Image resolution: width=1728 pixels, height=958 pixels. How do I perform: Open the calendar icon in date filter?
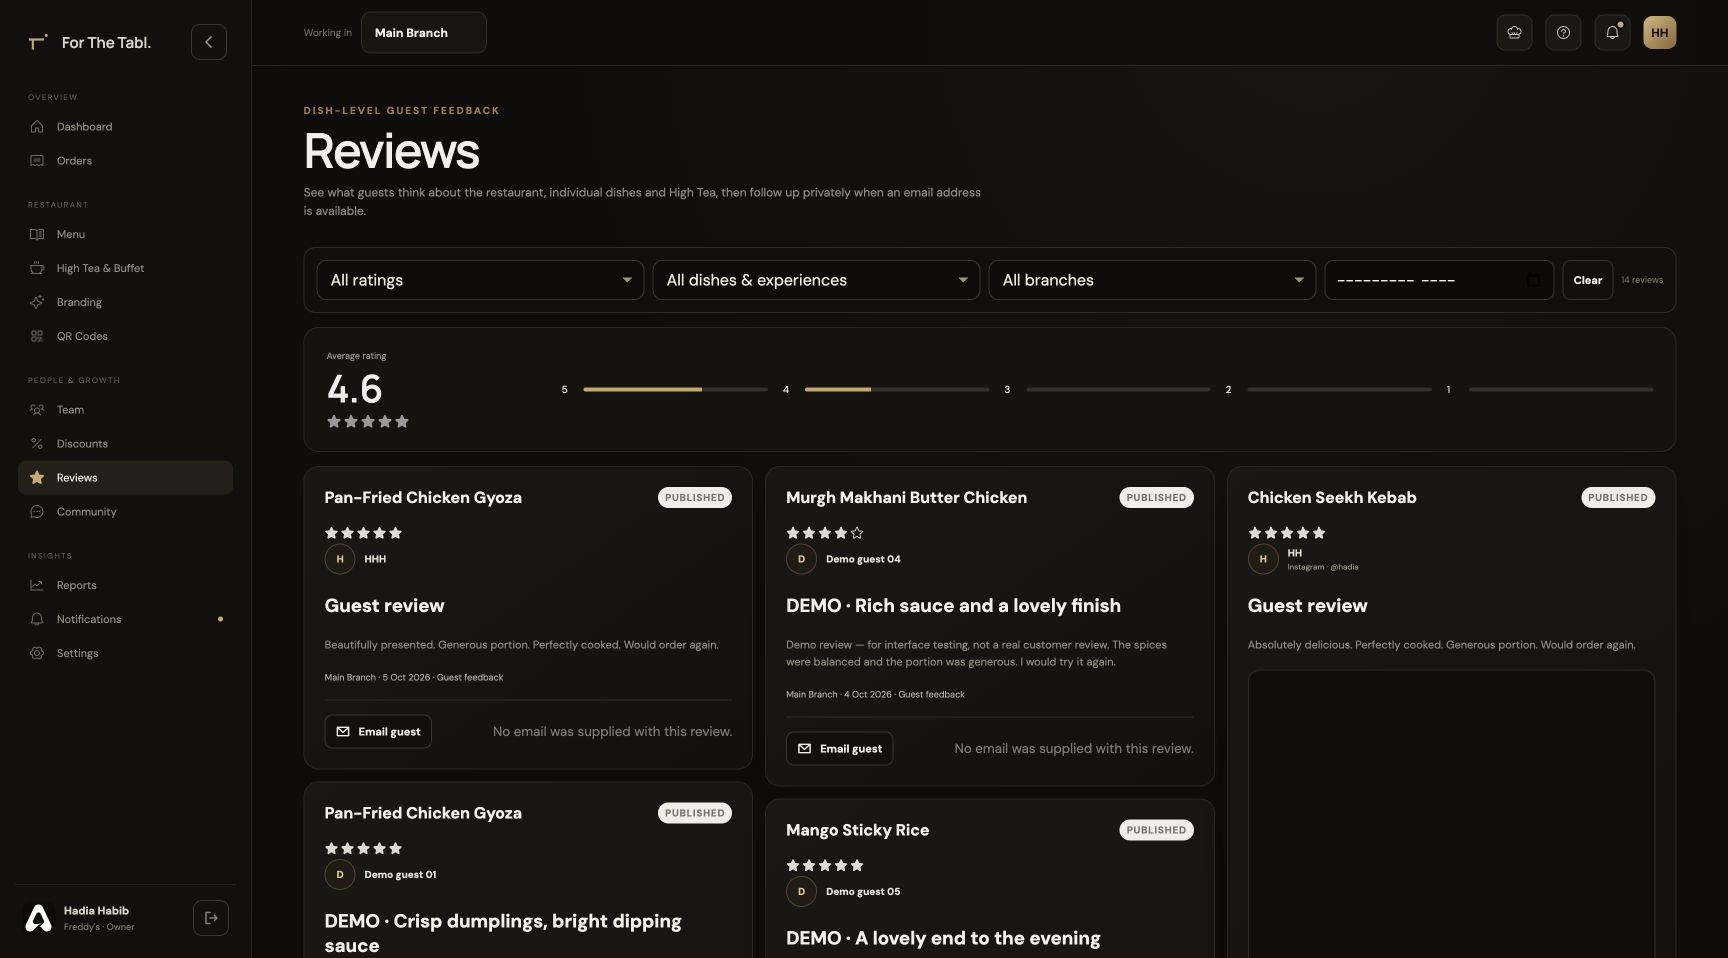(1533, 280)
